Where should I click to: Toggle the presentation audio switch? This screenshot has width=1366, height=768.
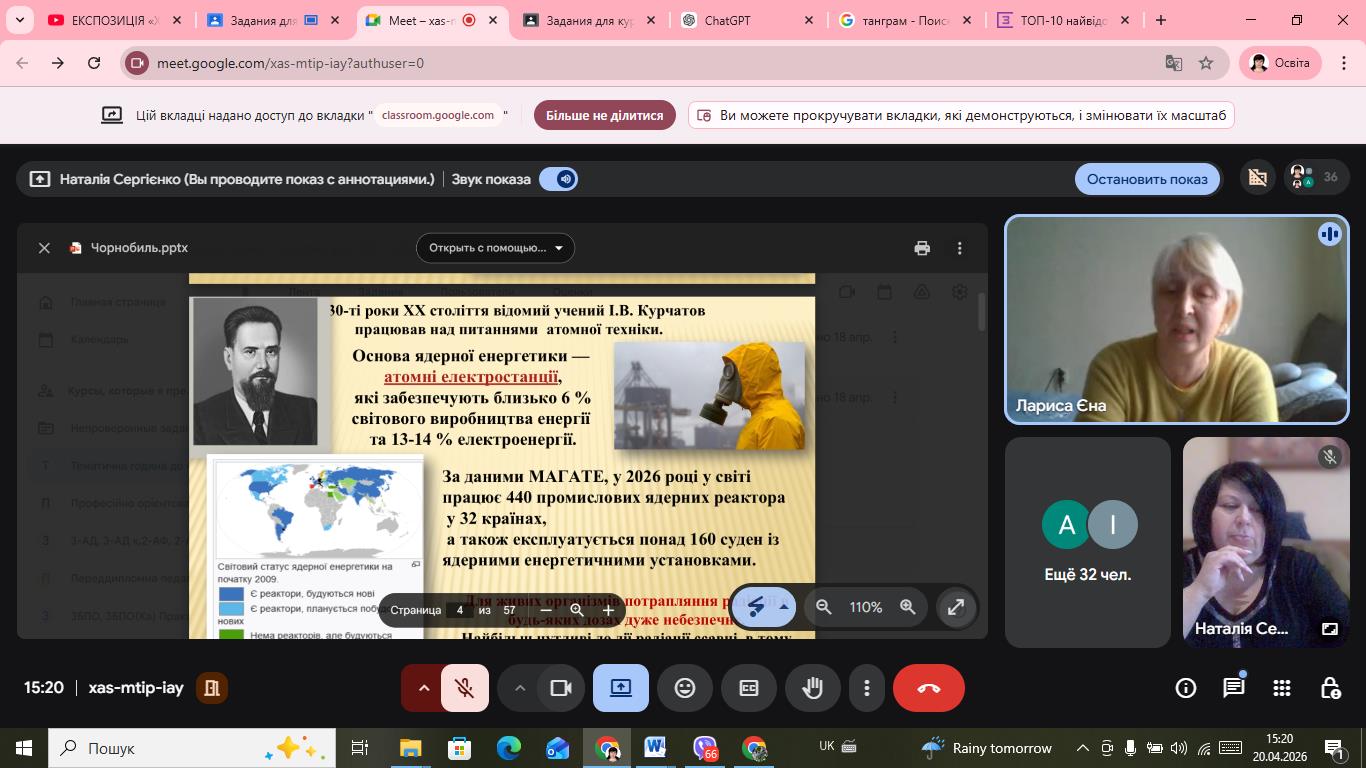(x=558, y=179)
